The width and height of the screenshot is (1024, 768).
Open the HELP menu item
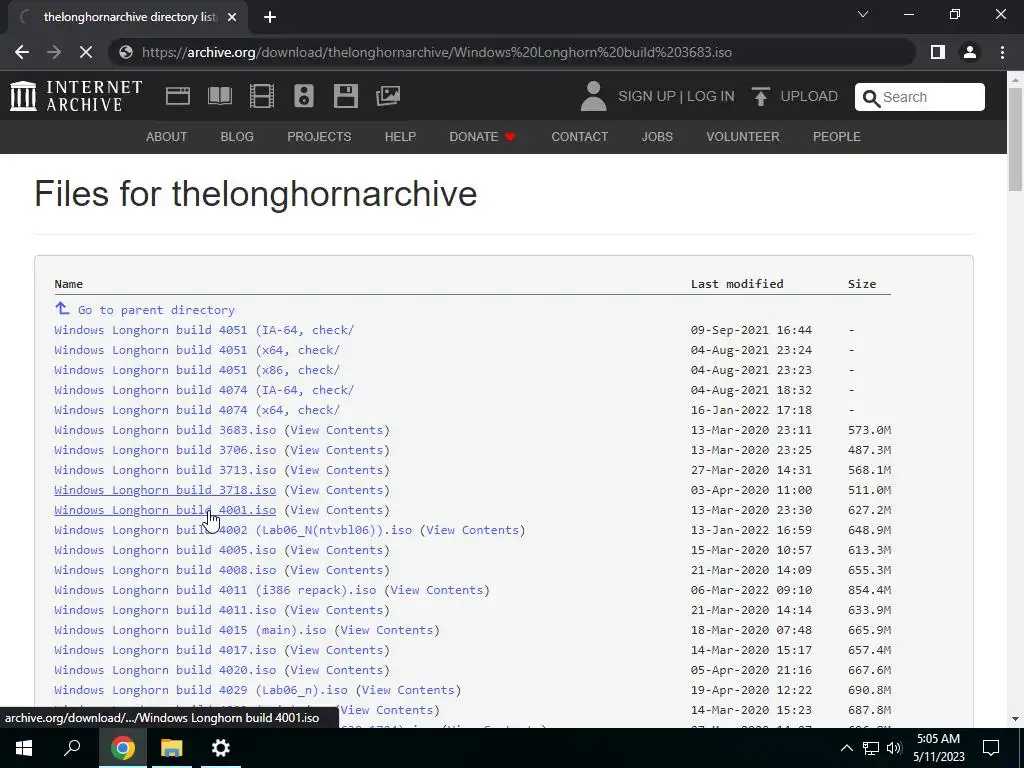(x=400, y=136)
